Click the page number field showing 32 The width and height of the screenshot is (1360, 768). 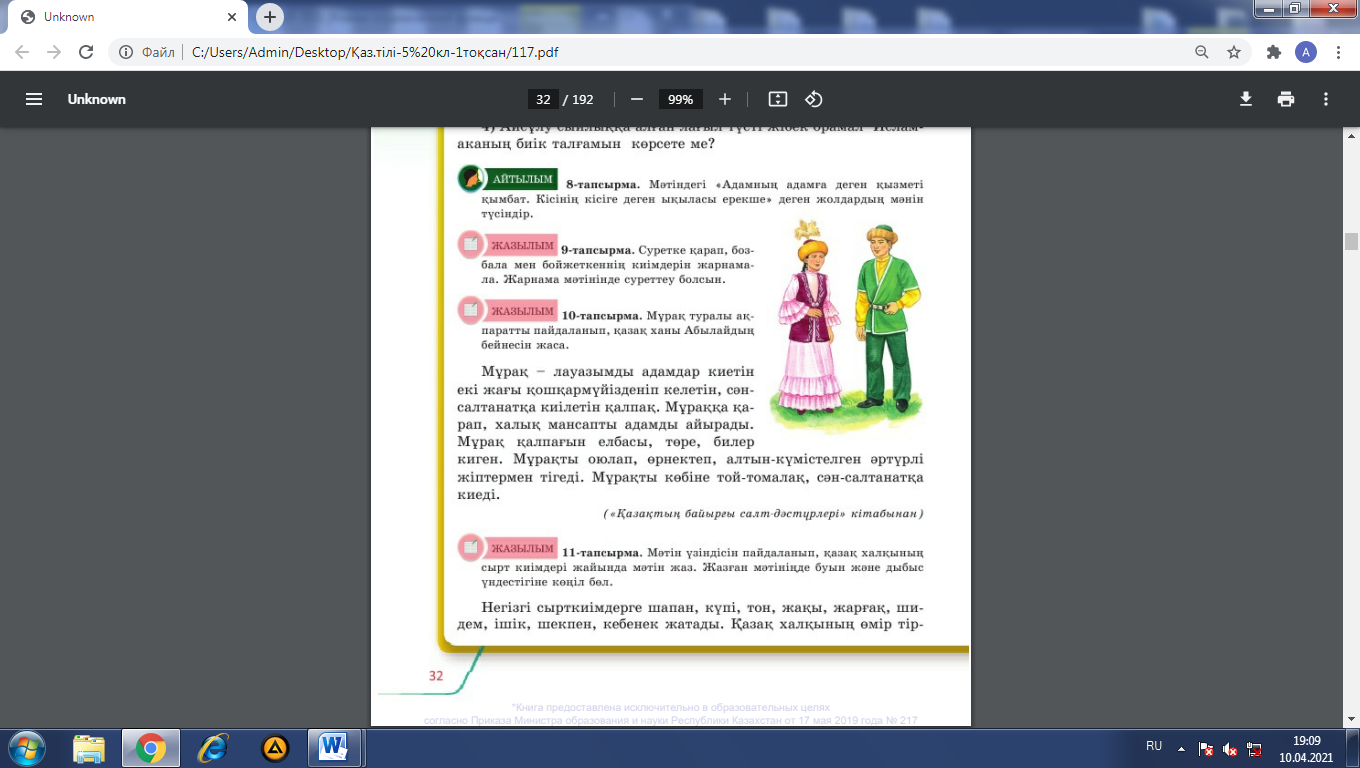[543, 99]
